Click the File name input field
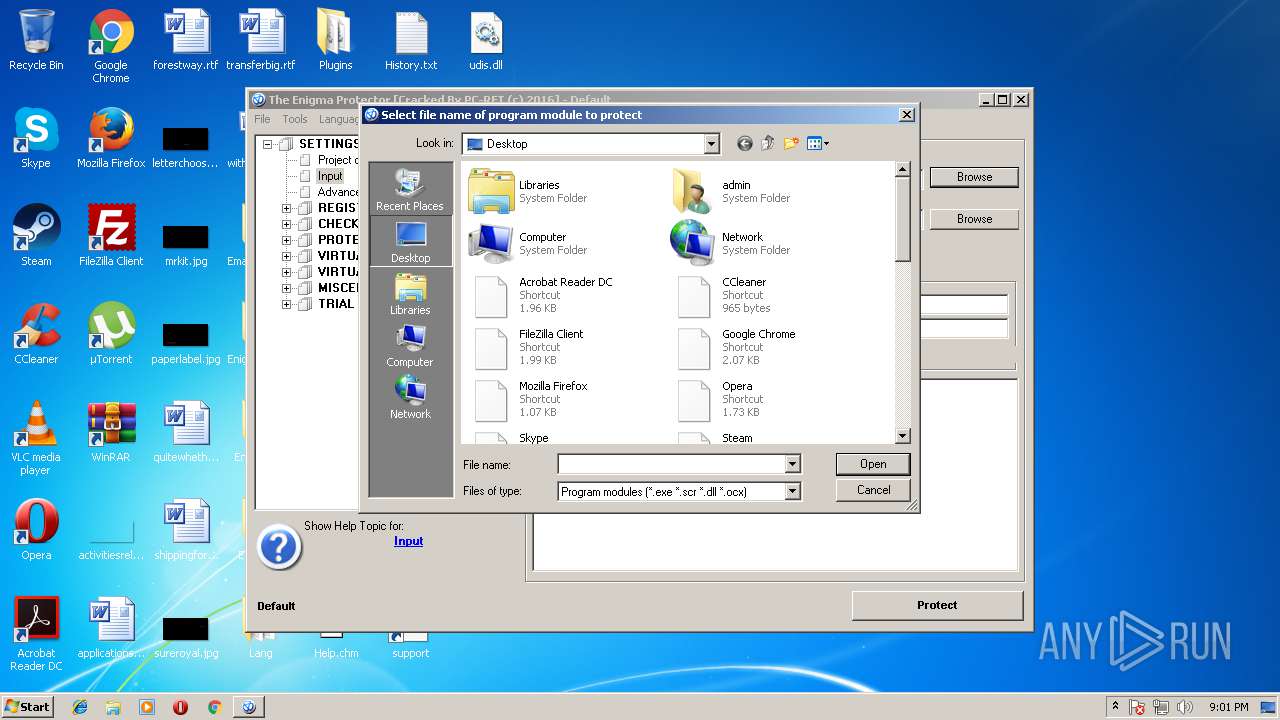This screenshot has width=1280, height=720. pyautogui.click(x=671, y=464)
